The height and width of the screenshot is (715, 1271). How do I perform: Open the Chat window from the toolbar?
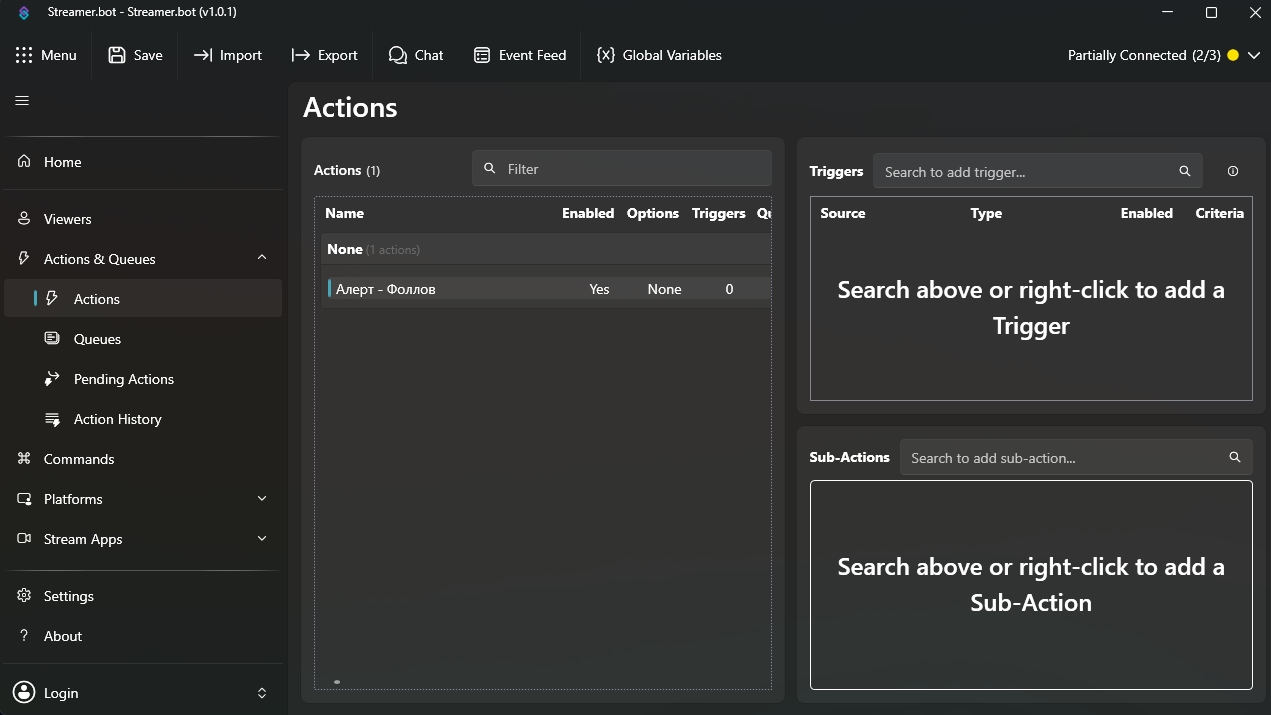pos(416,55)
